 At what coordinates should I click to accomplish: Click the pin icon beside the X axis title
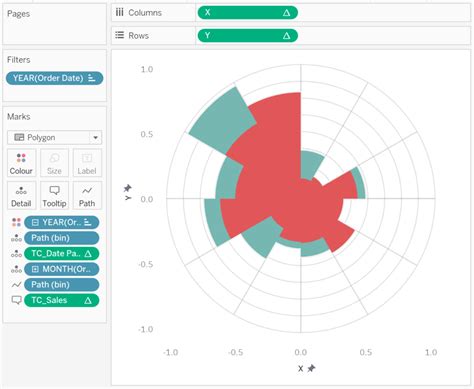click(x=311, y=368)
